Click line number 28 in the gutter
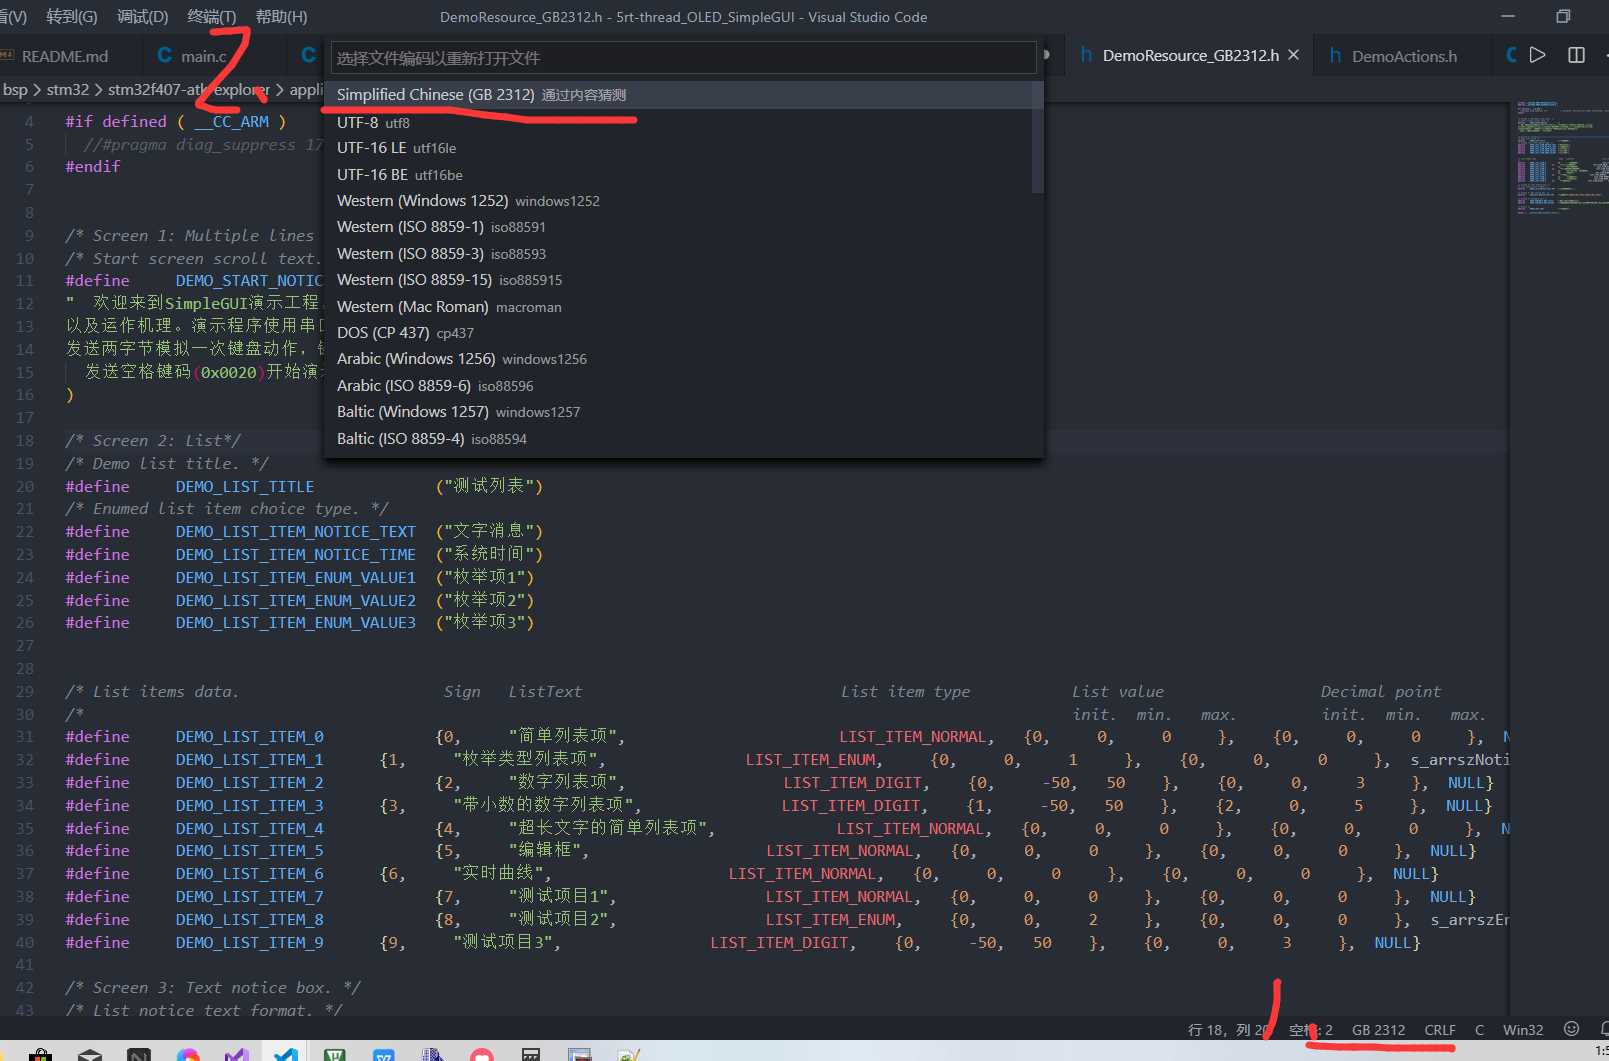Image resolution: width=1609 pixels, height=1061 pixels. 25,669
